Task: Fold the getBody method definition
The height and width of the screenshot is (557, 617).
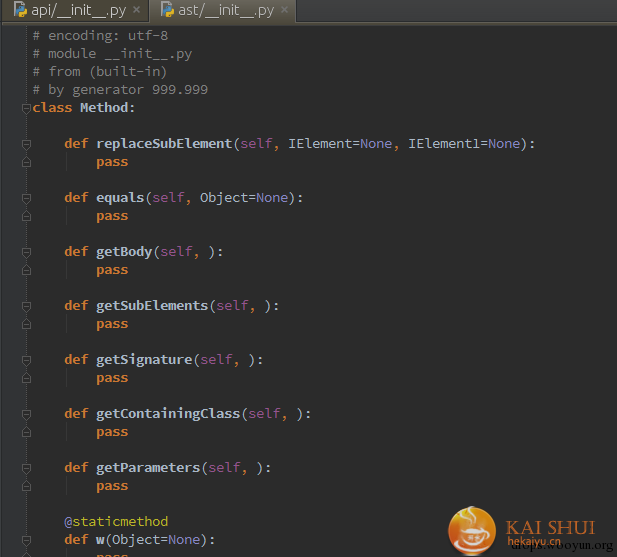Action: tap(26, 252)
